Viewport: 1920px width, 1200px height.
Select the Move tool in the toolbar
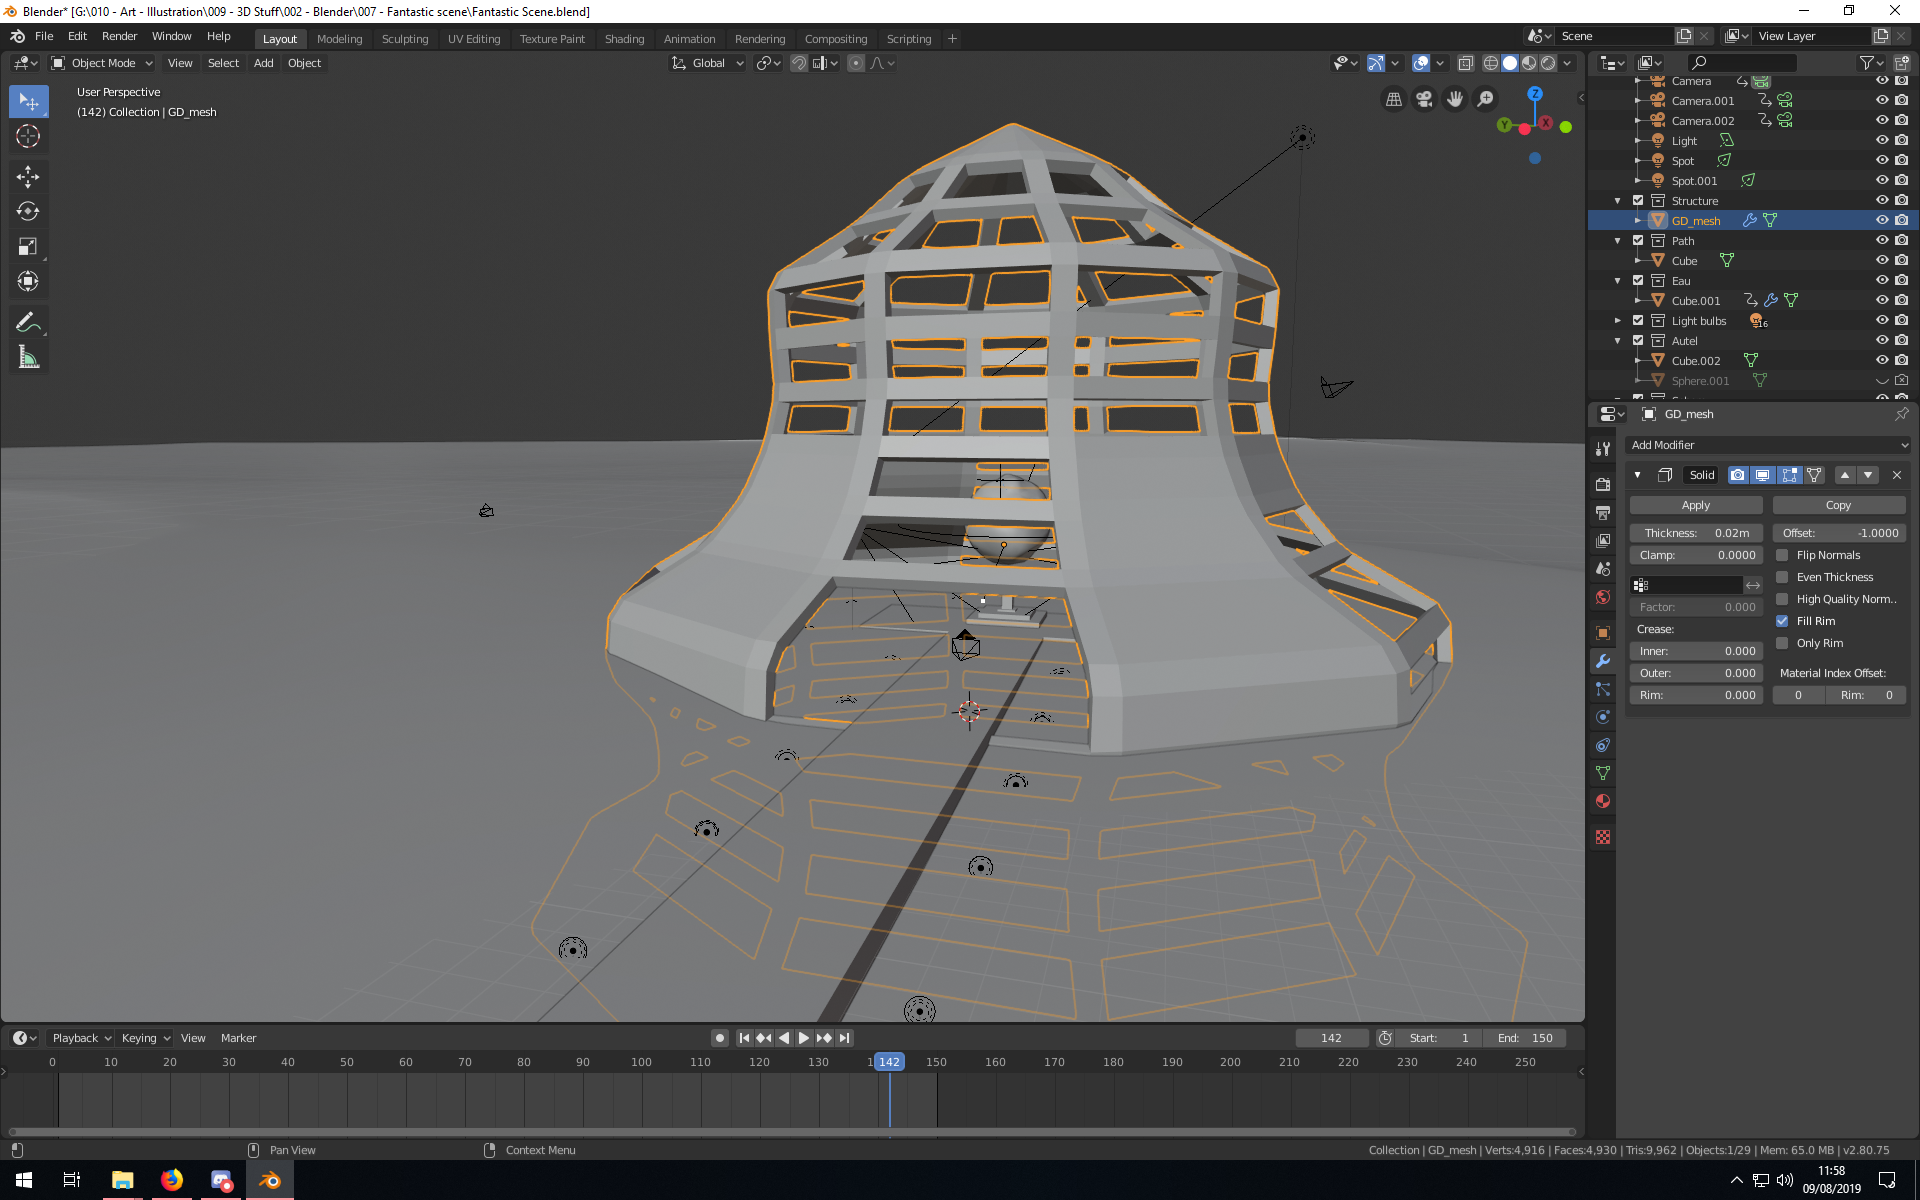[28, 177]
